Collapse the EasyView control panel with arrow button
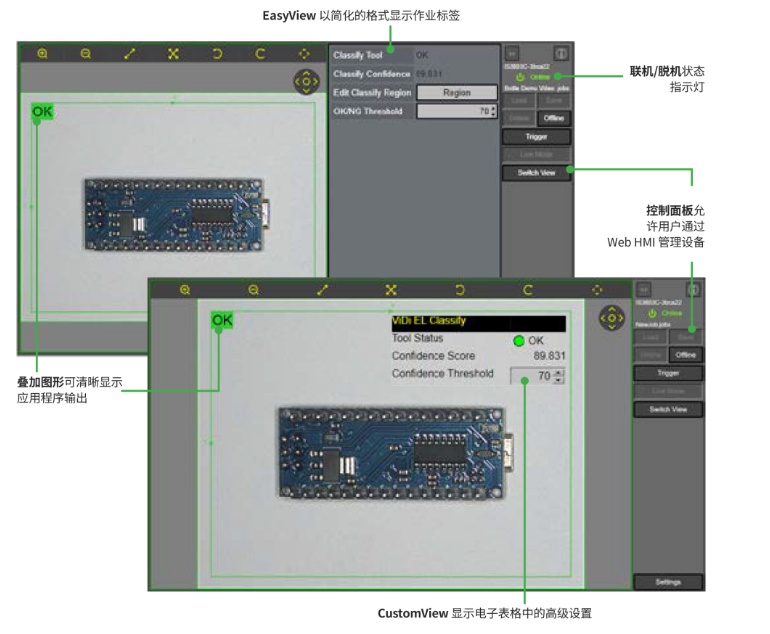770x634 pixels. pyautogui.click(x=512, y=53)
